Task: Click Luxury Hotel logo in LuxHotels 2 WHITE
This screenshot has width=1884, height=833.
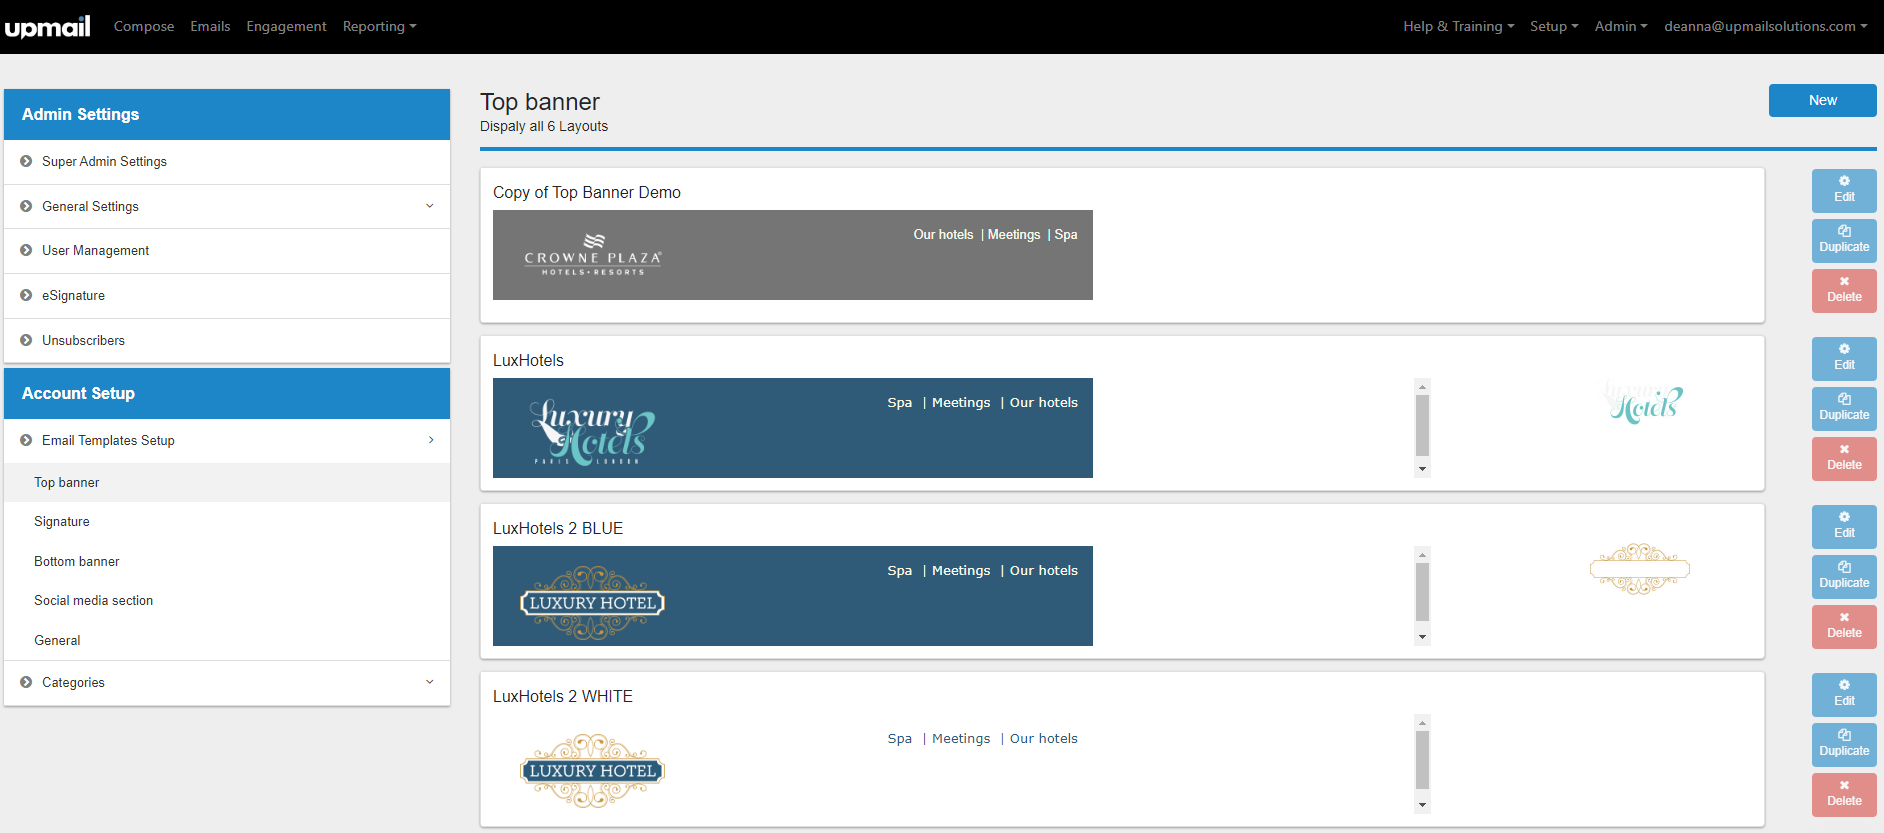Action: 592,771
